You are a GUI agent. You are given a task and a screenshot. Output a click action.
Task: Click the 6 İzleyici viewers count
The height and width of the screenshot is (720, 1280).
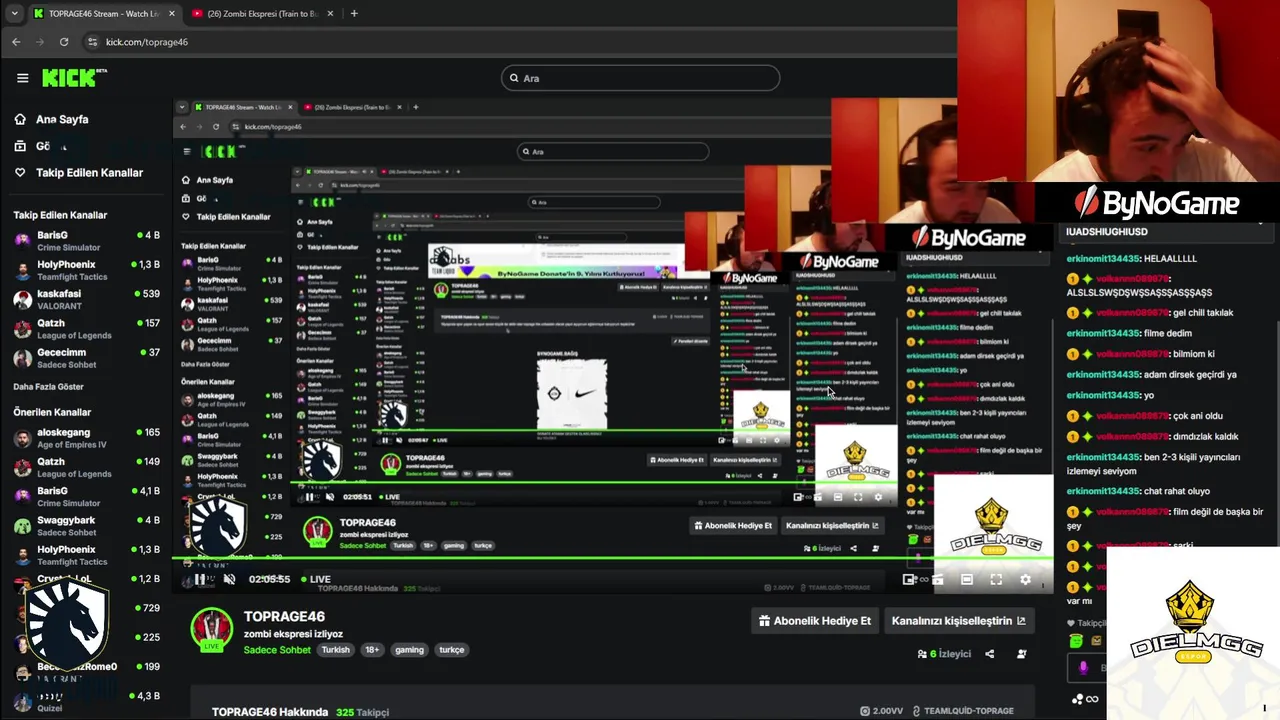coord(944,654)
